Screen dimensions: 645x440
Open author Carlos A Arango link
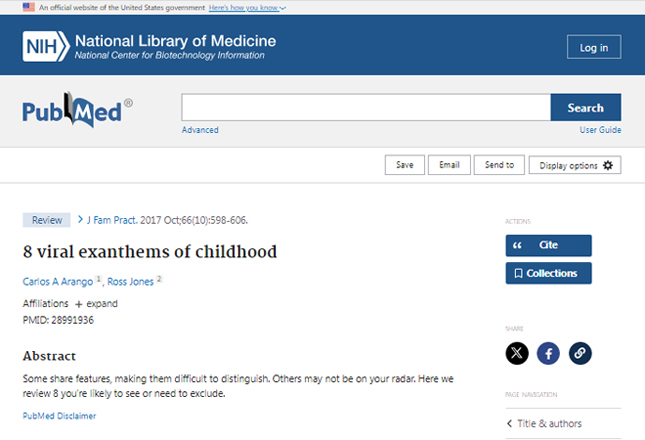[x=58, y=282]
